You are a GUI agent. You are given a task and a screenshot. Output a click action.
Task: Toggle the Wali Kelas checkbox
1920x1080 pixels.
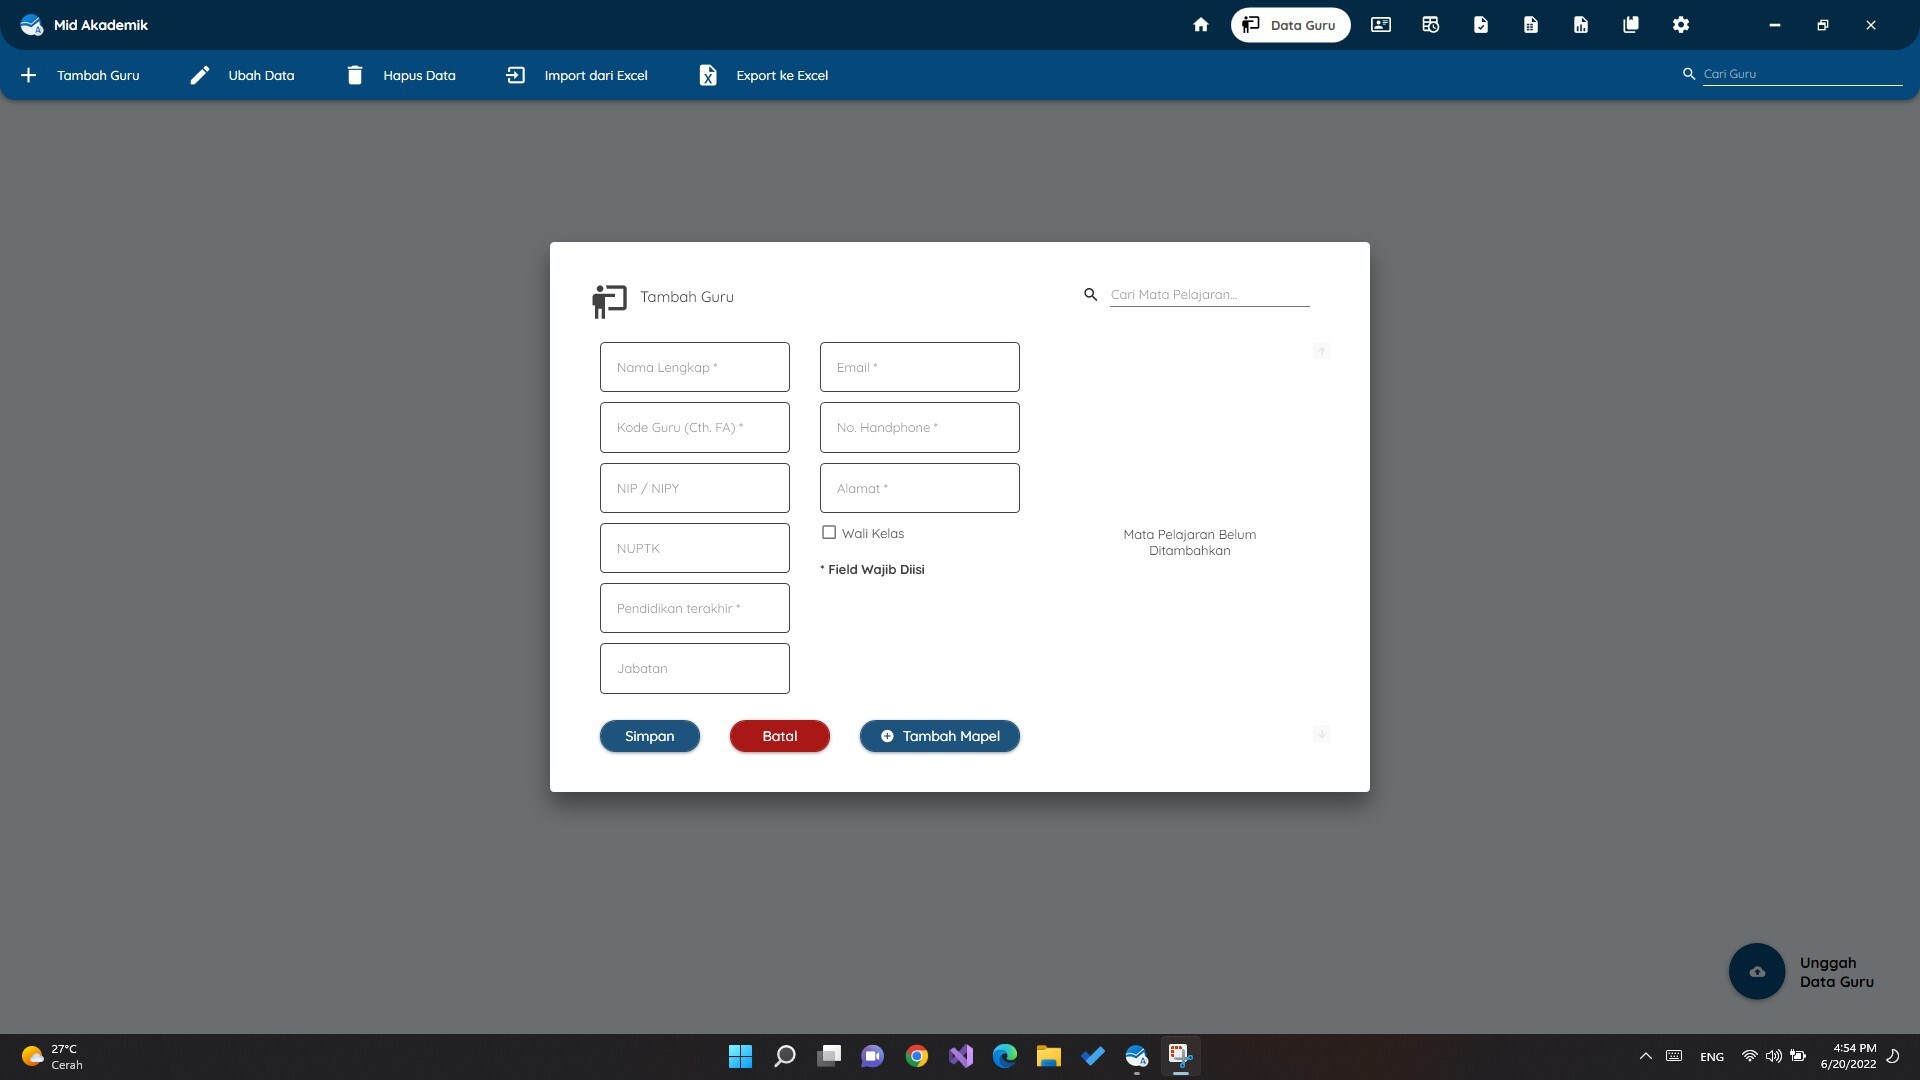click(829, 533)
